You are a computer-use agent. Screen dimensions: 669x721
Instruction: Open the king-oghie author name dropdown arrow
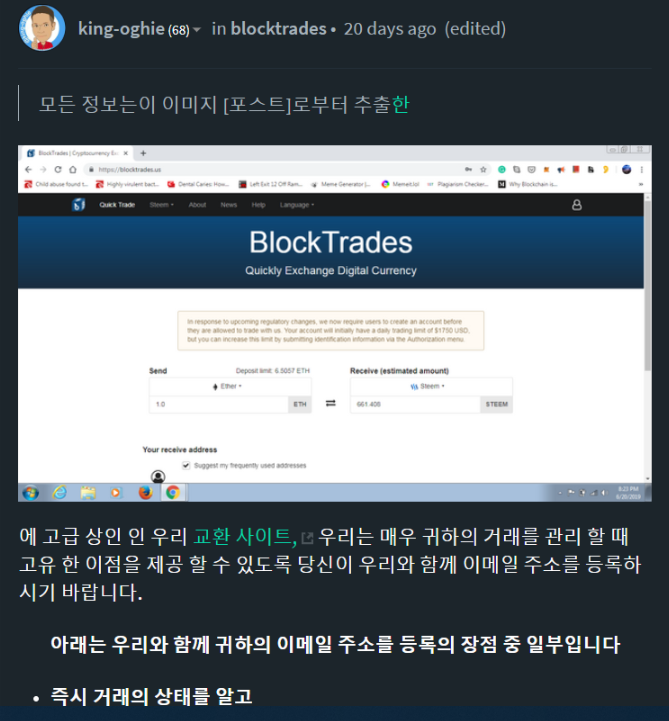197,30
